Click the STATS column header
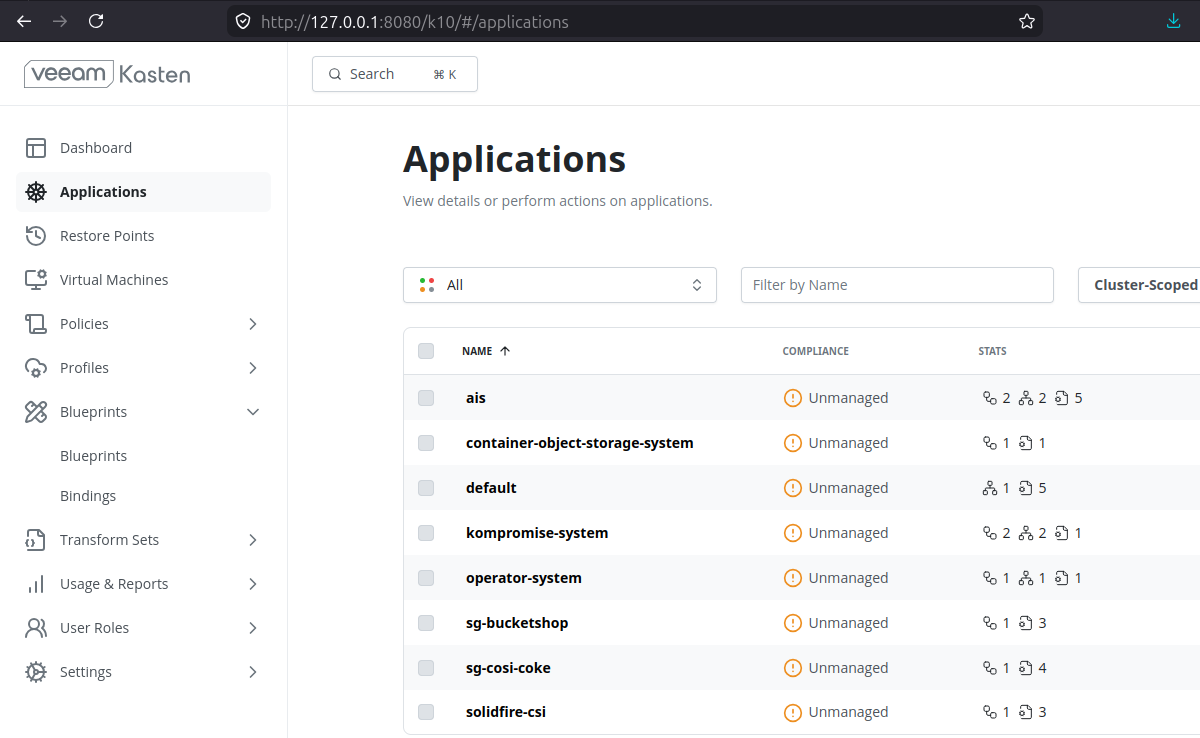Image resolution: width=1200 pixels, height=738 pixels. click(x=992, y=351)
